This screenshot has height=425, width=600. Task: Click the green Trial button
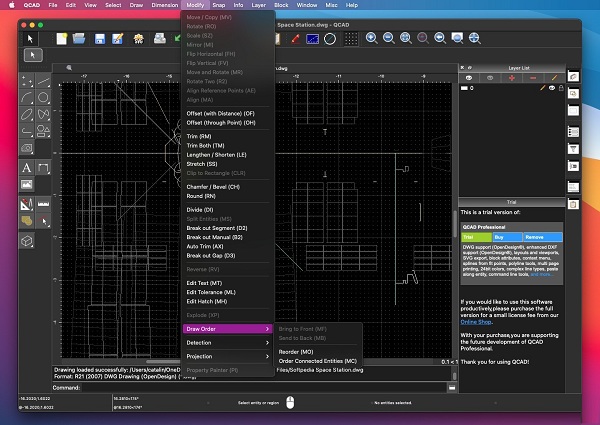point(476,237)
